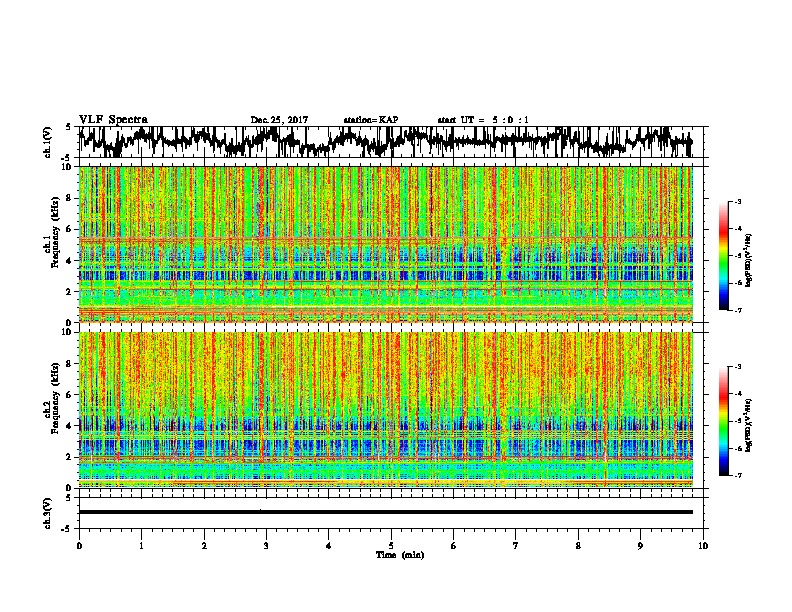The width and height of the screenshot is (792, 612).
Task: Click the "-7" label on ch.2 color bar
Action: (x=738, y=476)
